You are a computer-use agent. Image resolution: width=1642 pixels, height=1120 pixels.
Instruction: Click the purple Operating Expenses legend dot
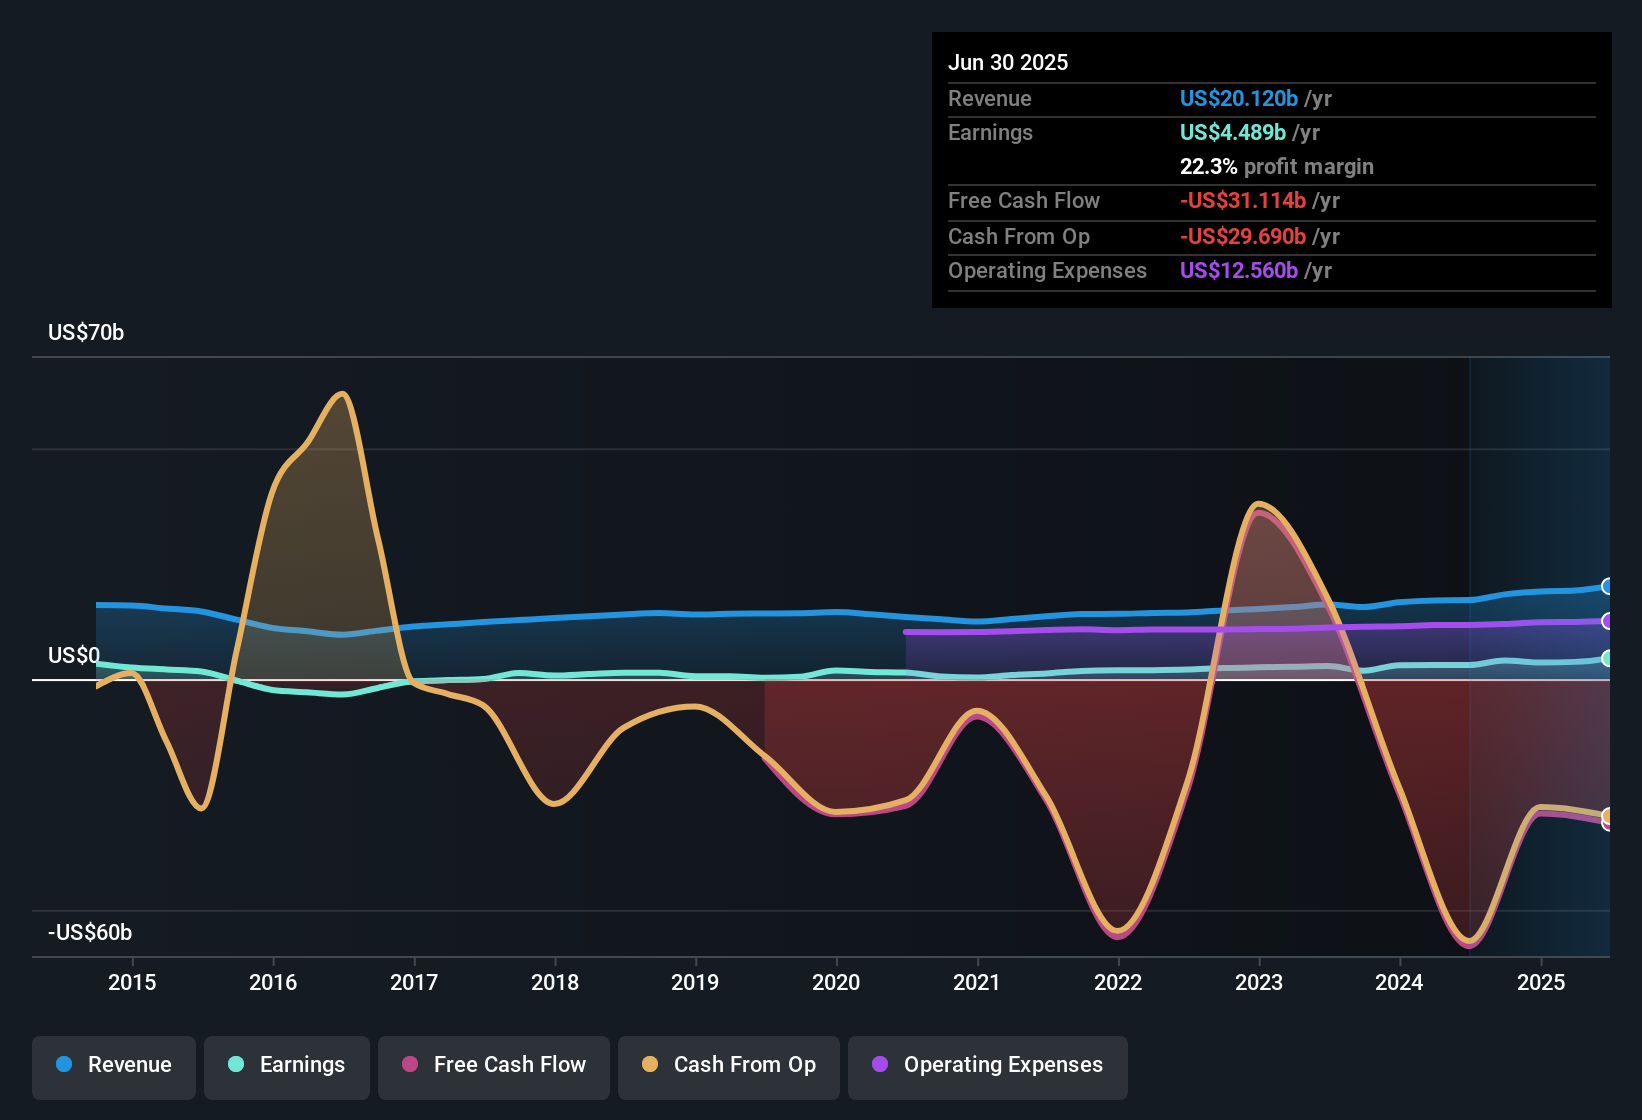pos(880,1064)
